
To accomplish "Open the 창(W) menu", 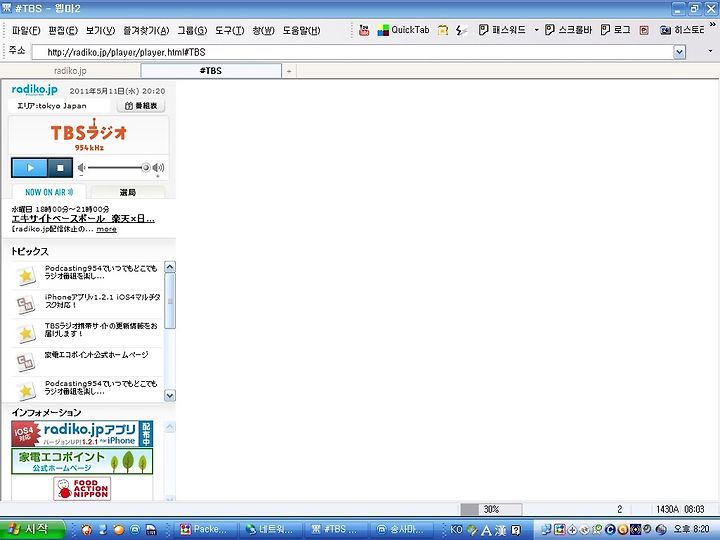I will [x=263, y=31].
